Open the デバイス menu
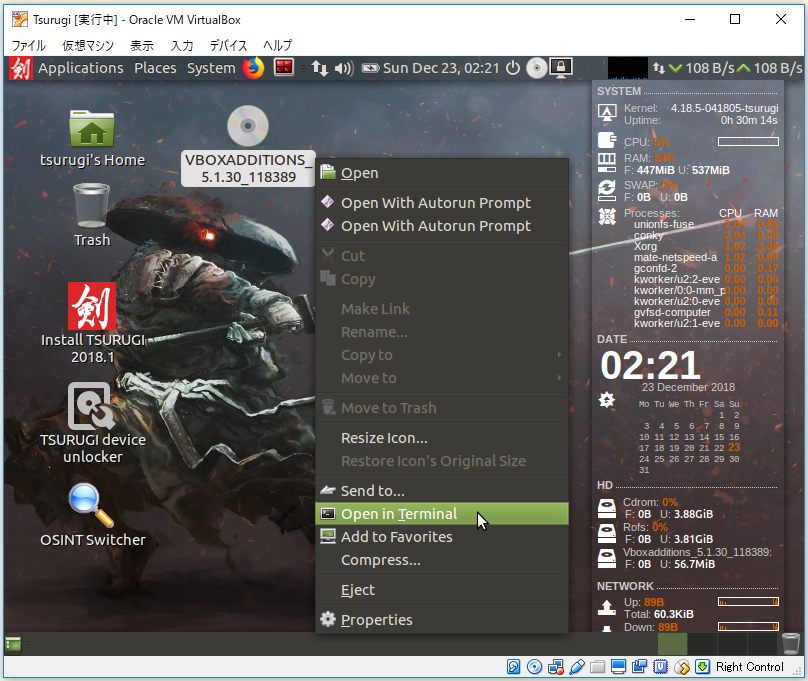Screen dimensions: 808x681 (x=228, y=45)
